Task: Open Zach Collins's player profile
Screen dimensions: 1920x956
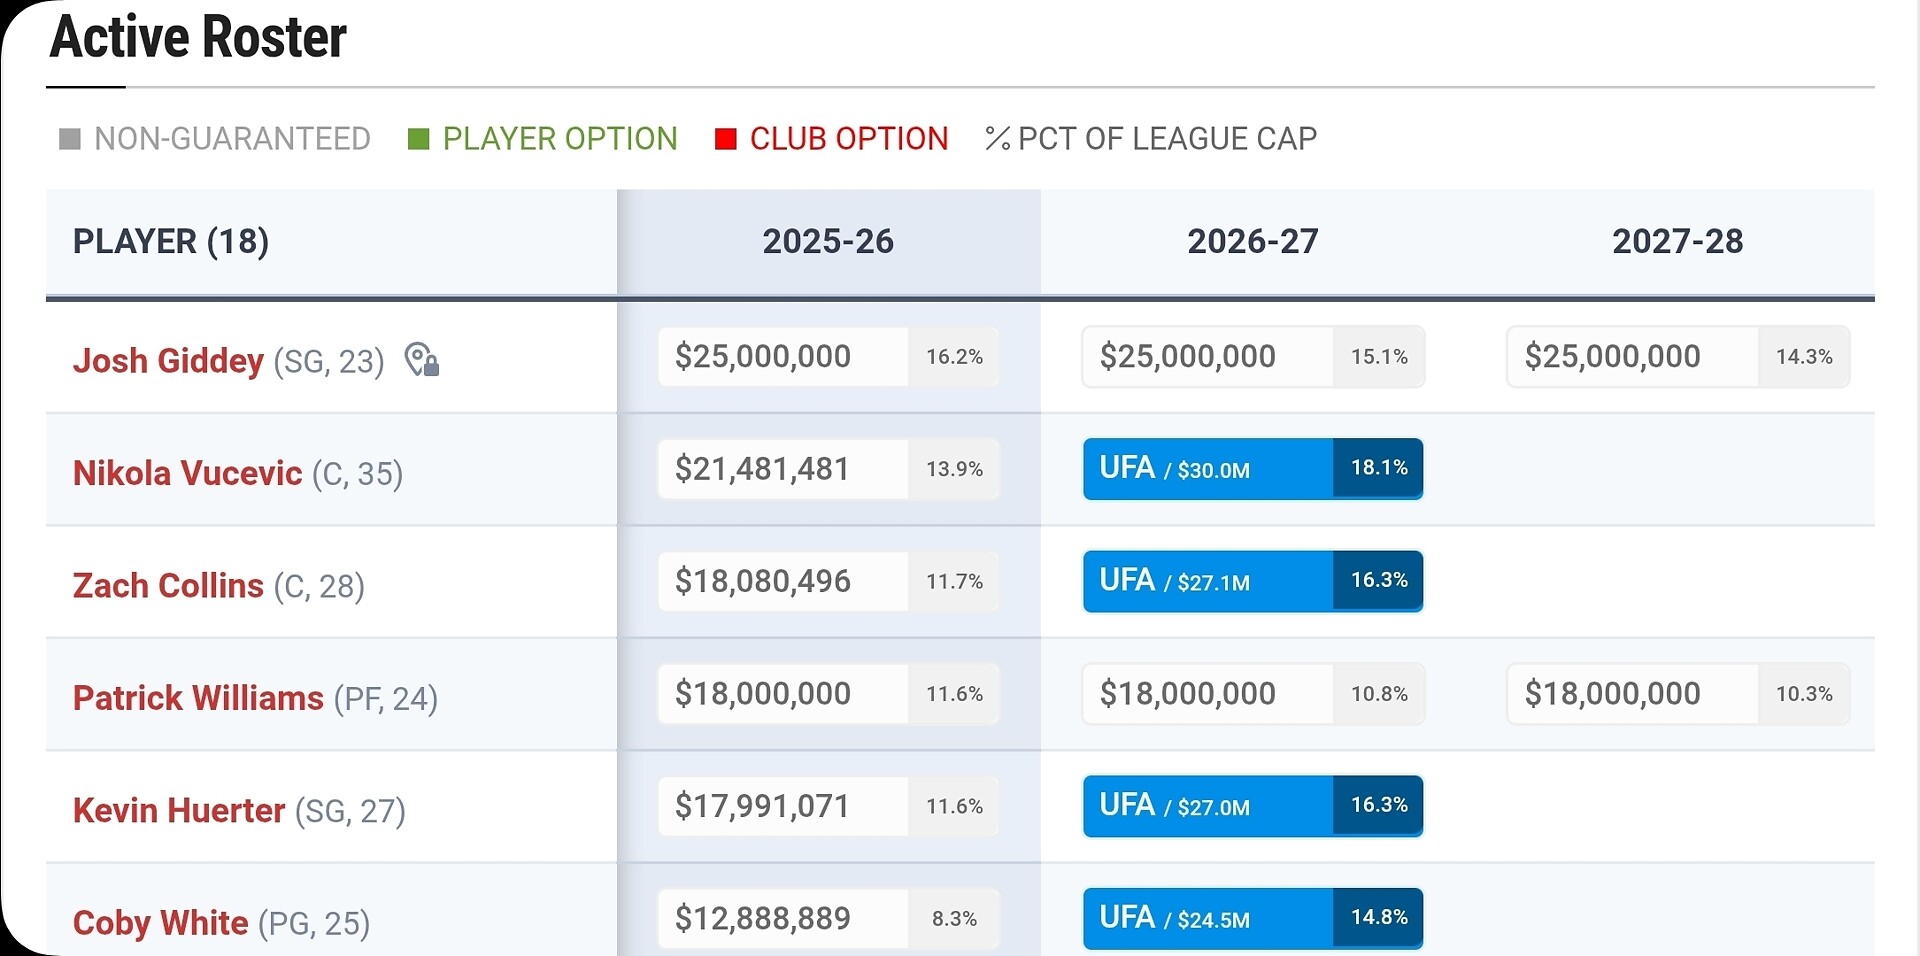Action: pyautogui.click(x=168, y=585)
